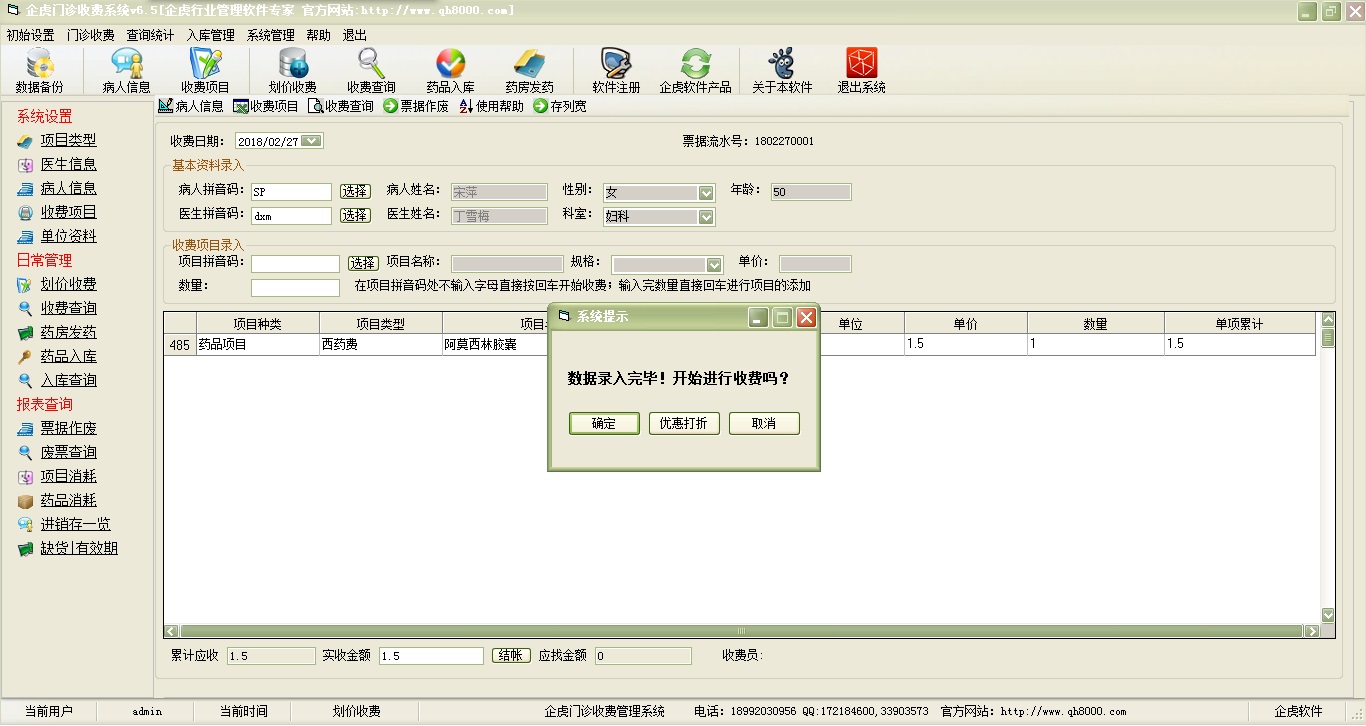This screenshot has width=1366, height=726.
Task: Select 医生信息 in the sidebar
Action: [x=68, y=165]
